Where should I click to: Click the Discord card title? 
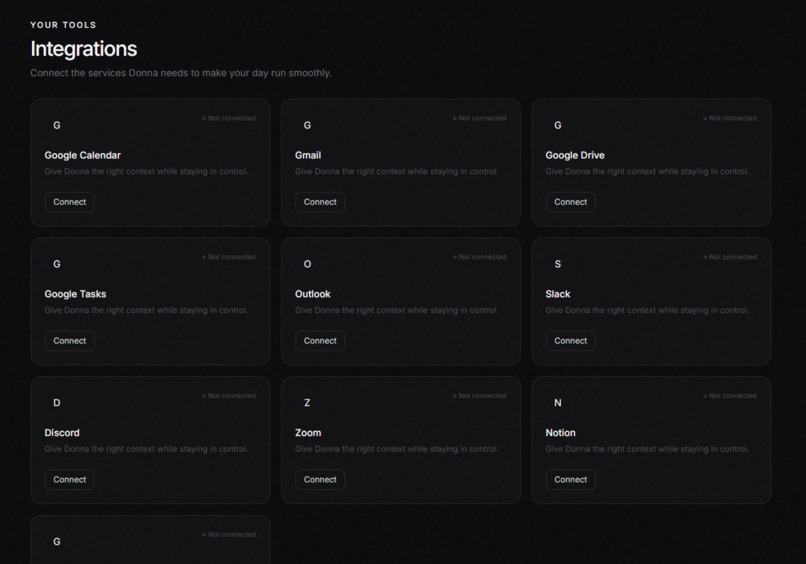tap(62, 433)
